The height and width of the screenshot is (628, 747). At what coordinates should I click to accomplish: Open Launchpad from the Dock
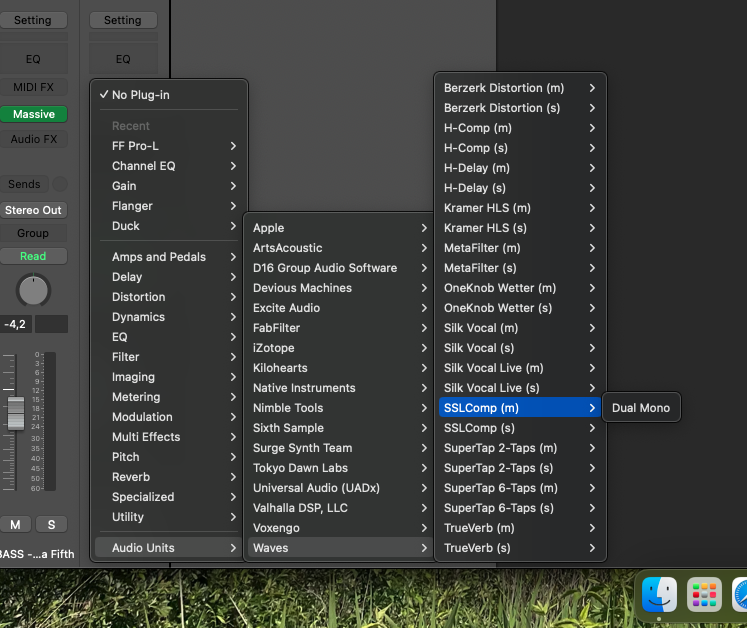tap(704, 595)
